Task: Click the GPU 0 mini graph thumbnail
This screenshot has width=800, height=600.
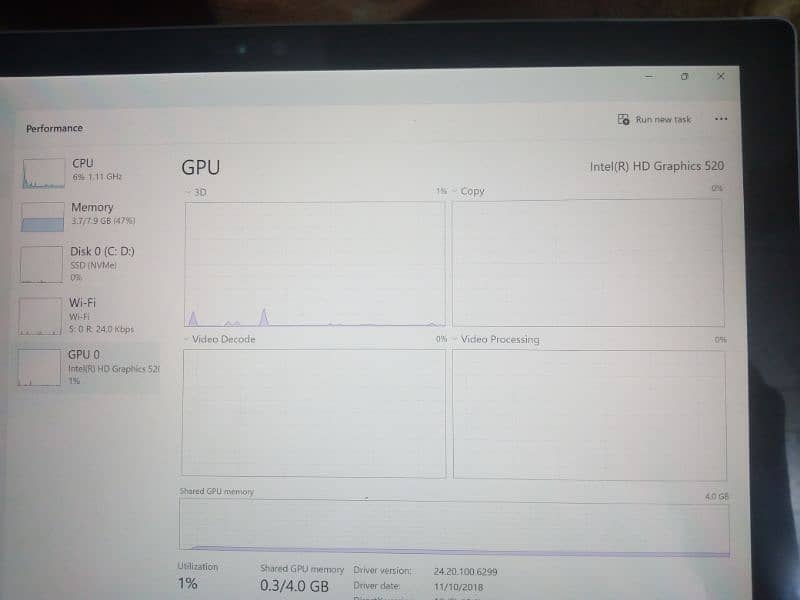Action: [x=39, y=367]
